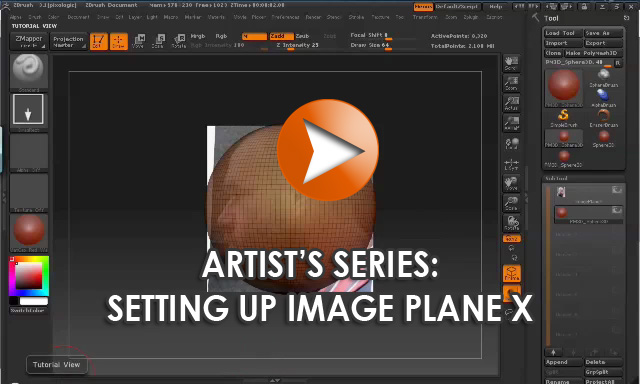Toggle the Zadd sculpt mode
This screenshot has height=384, width=640.
[281, 36]
